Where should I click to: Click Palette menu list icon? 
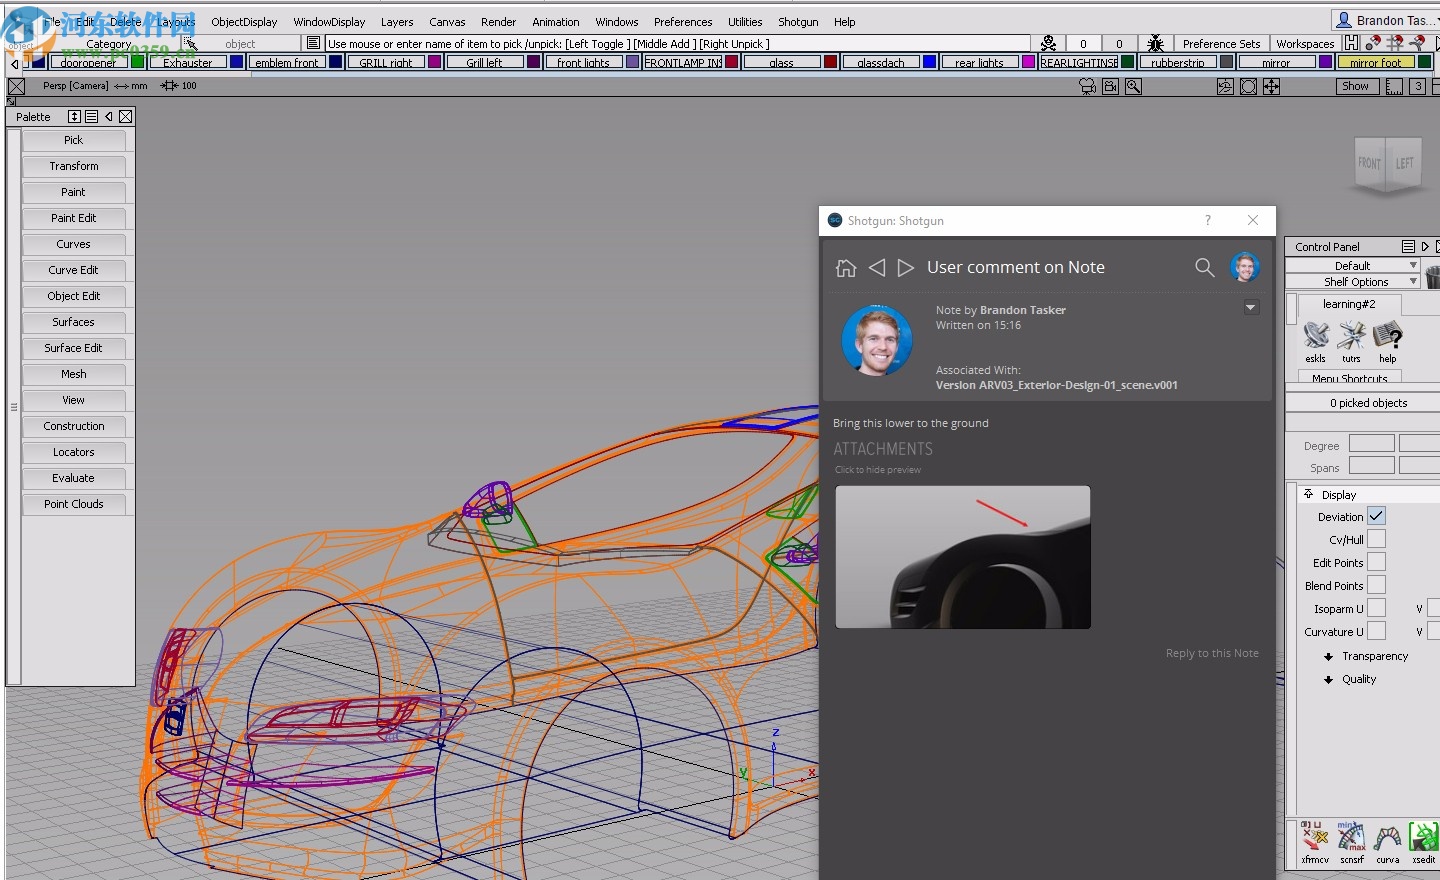(91, 117)
